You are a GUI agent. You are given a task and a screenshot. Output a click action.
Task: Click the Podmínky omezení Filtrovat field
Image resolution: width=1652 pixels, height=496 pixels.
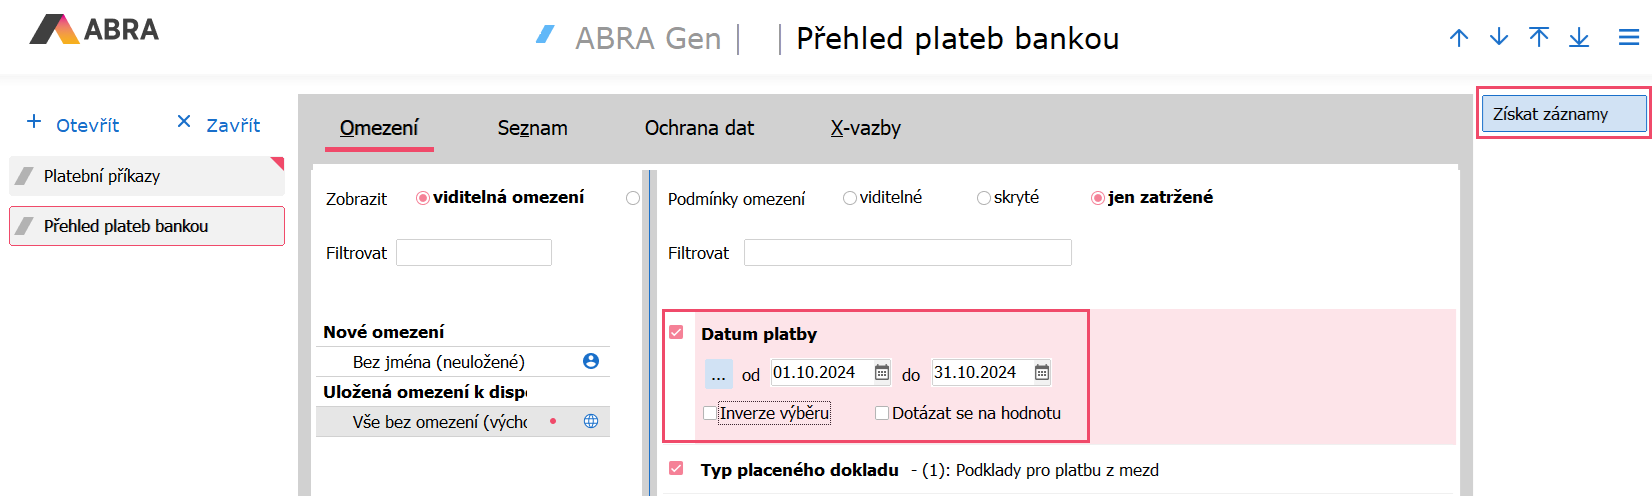tap(907, 253)
